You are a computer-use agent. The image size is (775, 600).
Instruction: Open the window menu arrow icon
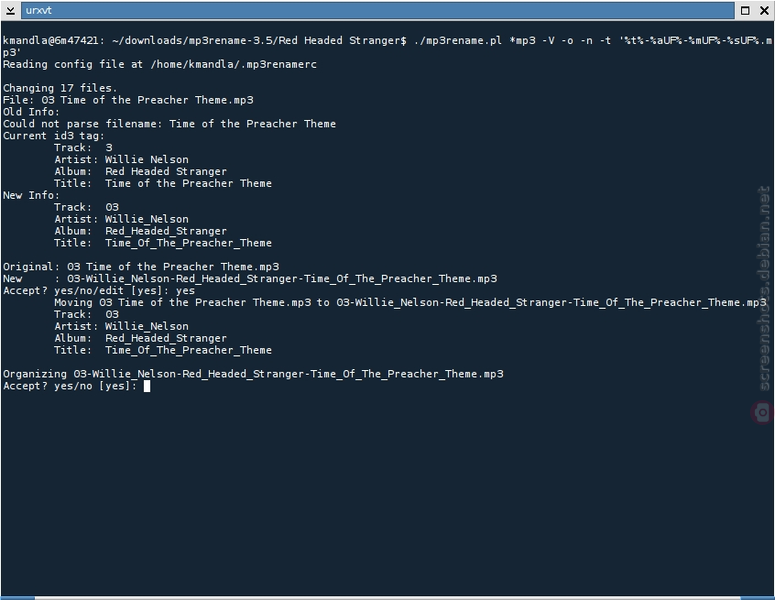(x=10, y=10)
